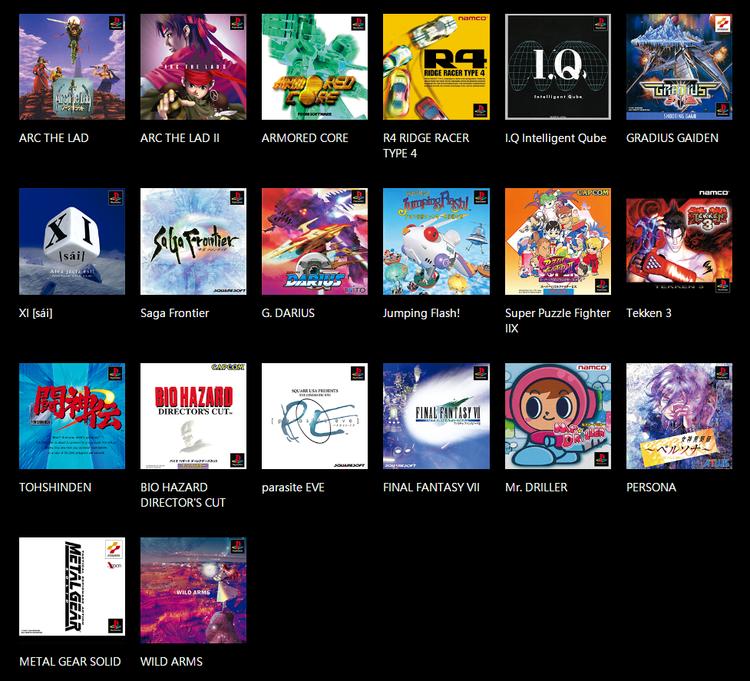Open the Jumping Flash! cover
This screenshot has width=750, height=681.
436,242
